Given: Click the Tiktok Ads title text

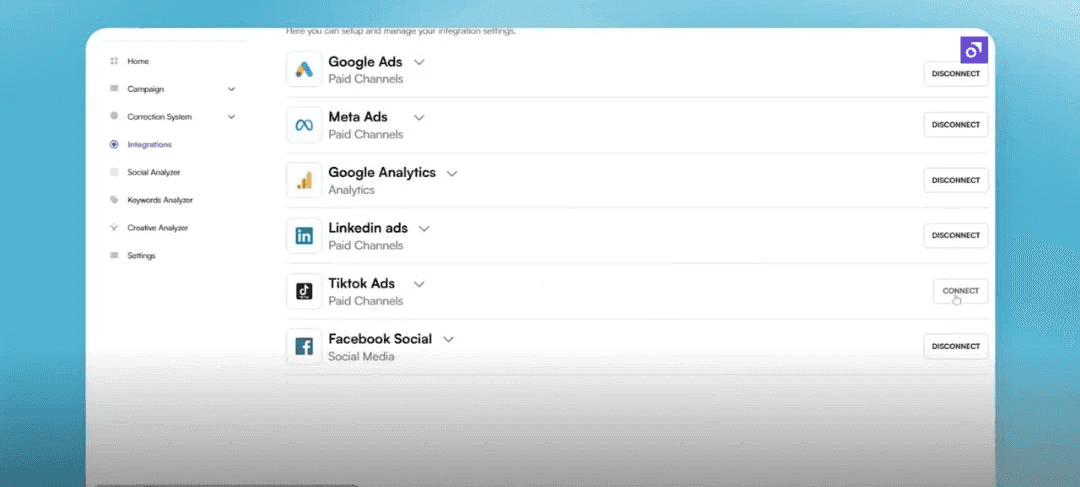Looking at the screenshot, I should click(362, 283).
